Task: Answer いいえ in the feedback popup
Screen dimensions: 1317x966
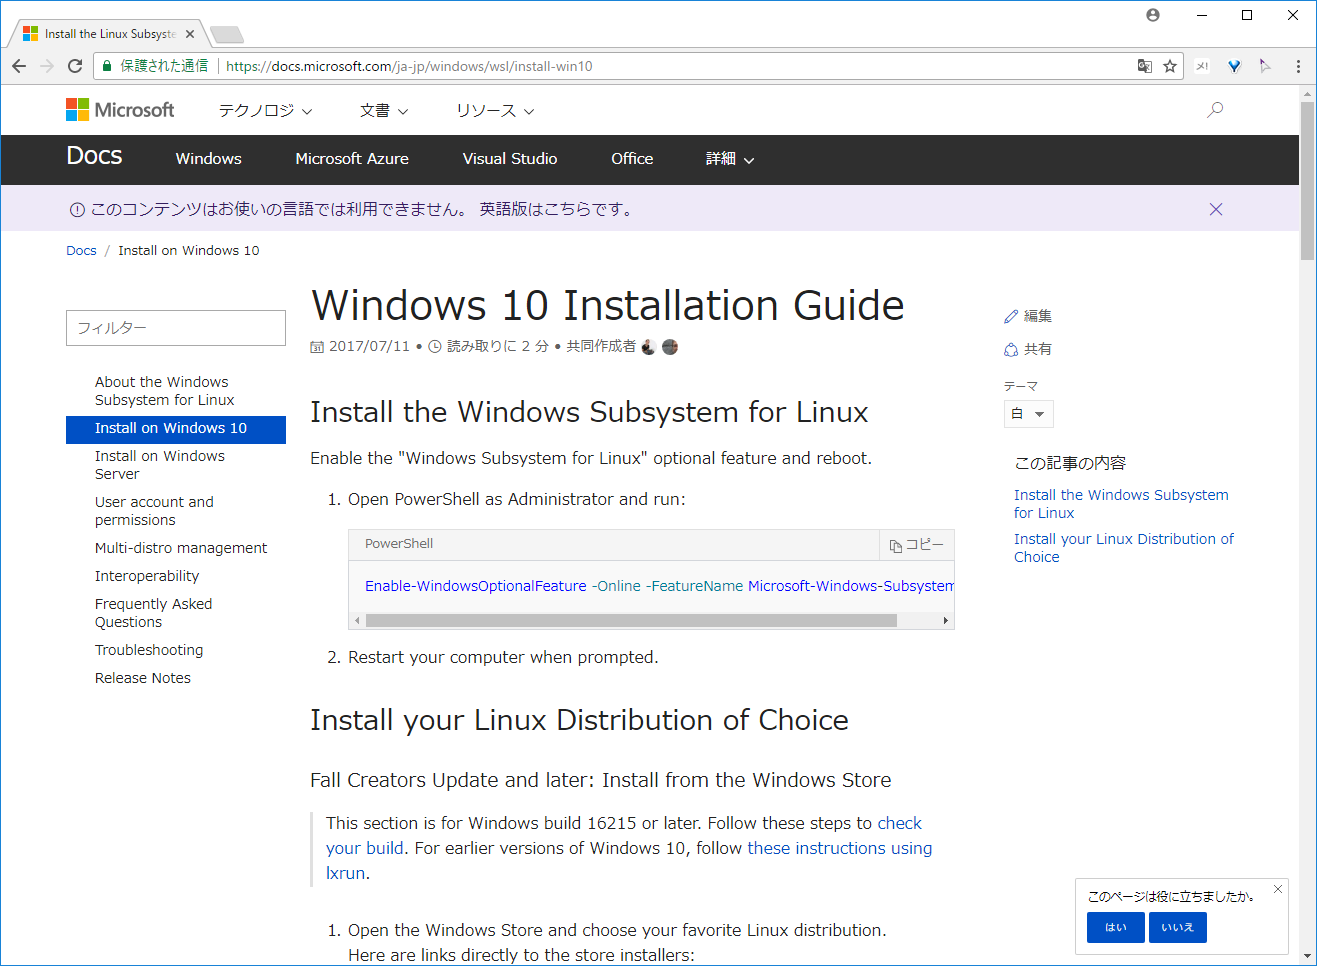Action: click(1178, 927)
